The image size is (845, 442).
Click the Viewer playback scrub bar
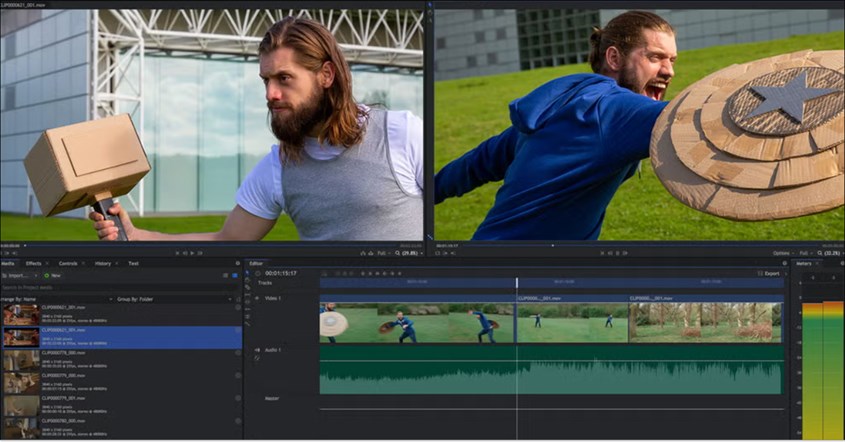click(x=640, y=245)
